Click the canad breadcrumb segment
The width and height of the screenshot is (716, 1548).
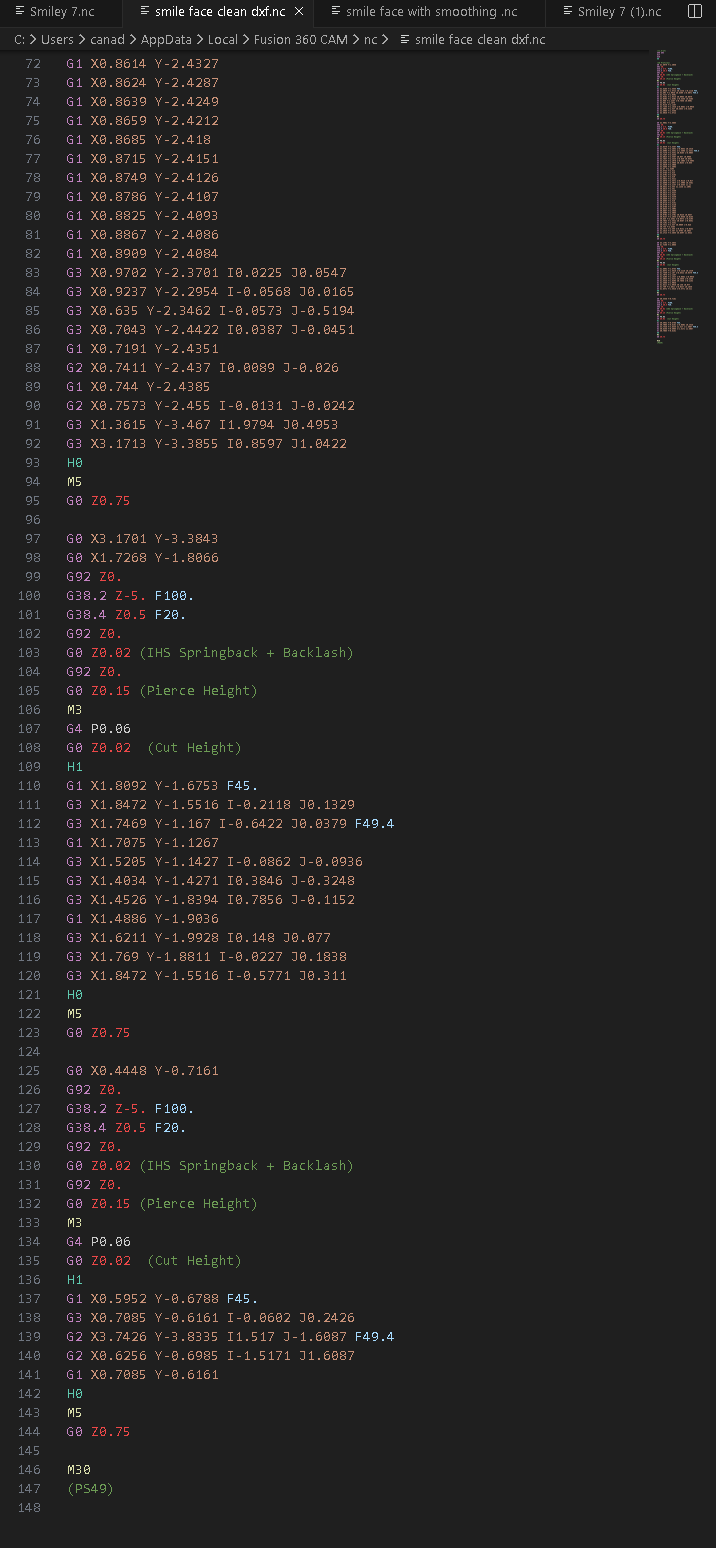[x=107, y=40]
